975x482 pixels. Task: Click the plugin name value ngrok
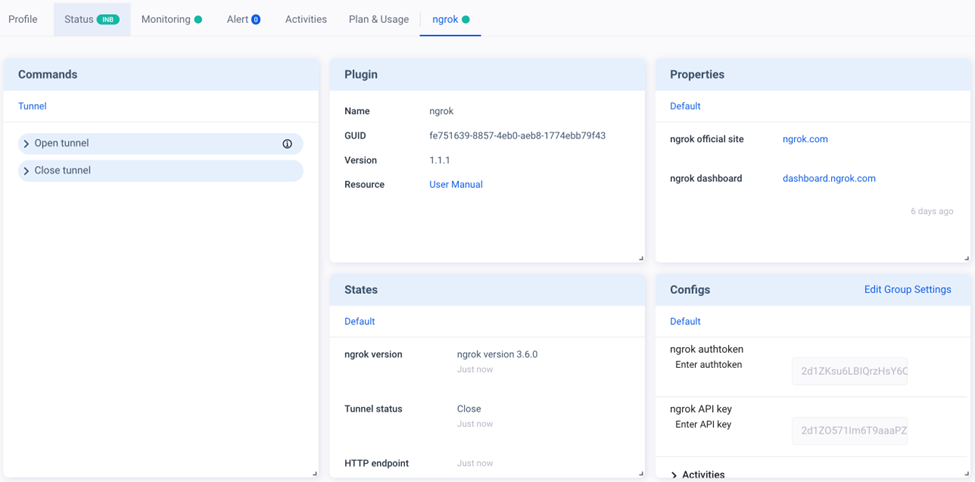pos(443,111)
